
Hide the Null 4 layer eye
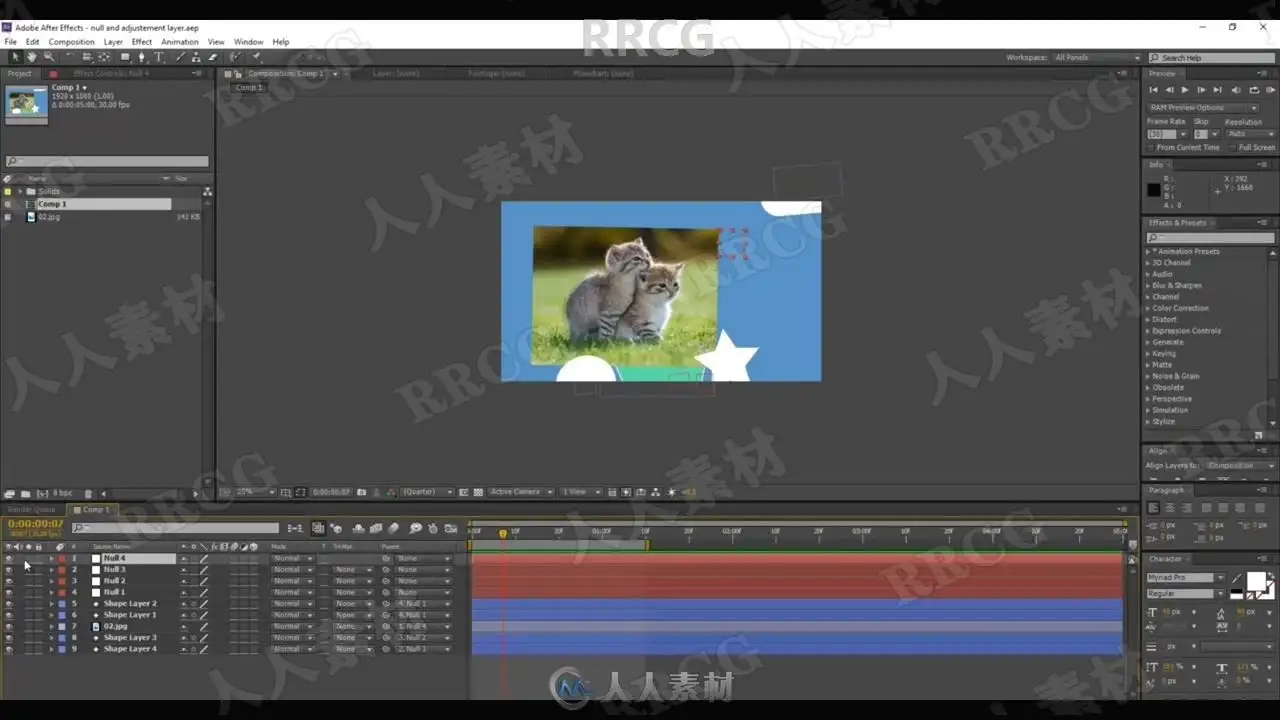tap(9, 559)
